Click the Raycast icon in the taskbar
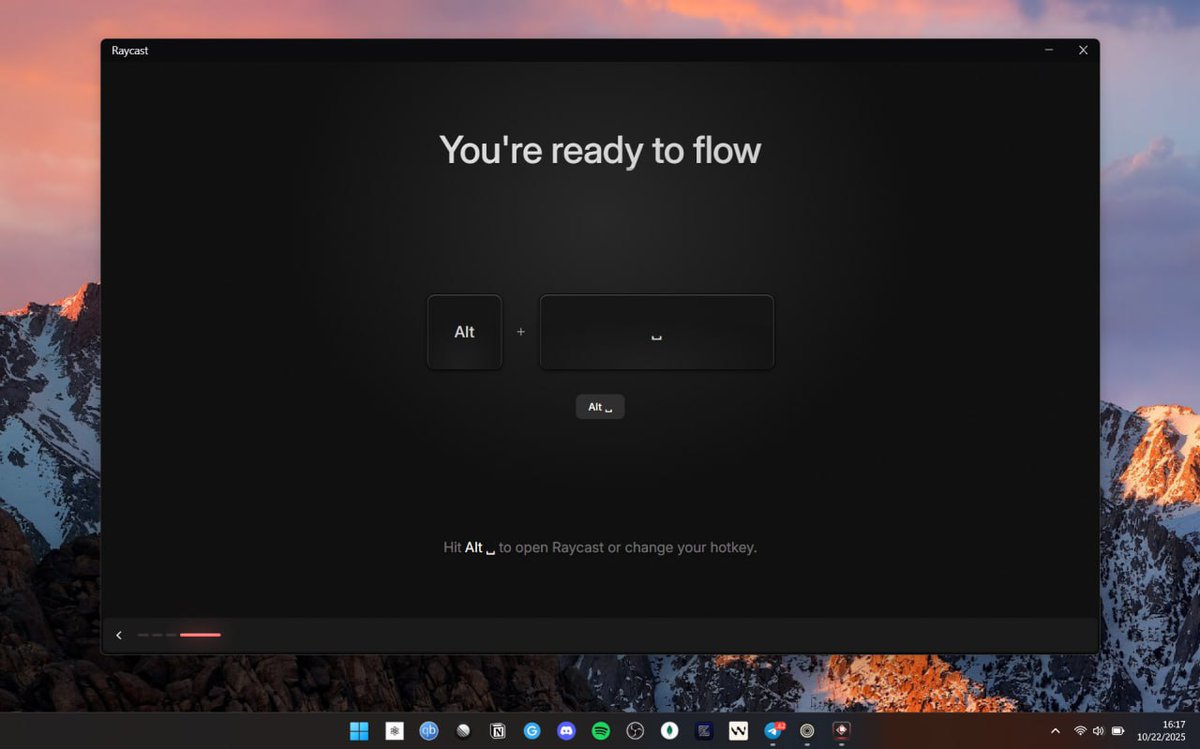1200x749 pixels. click(x=841, y=731)
